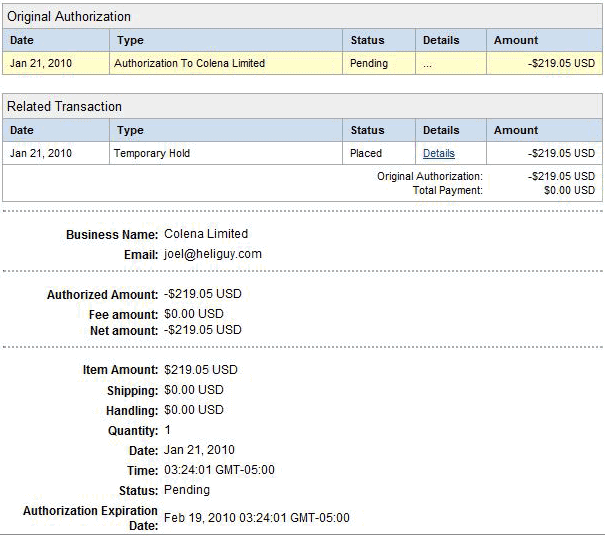Click the Jan 21, 2010 date in Temporary Hold row
Screen dimensions: 605x536
41,154
